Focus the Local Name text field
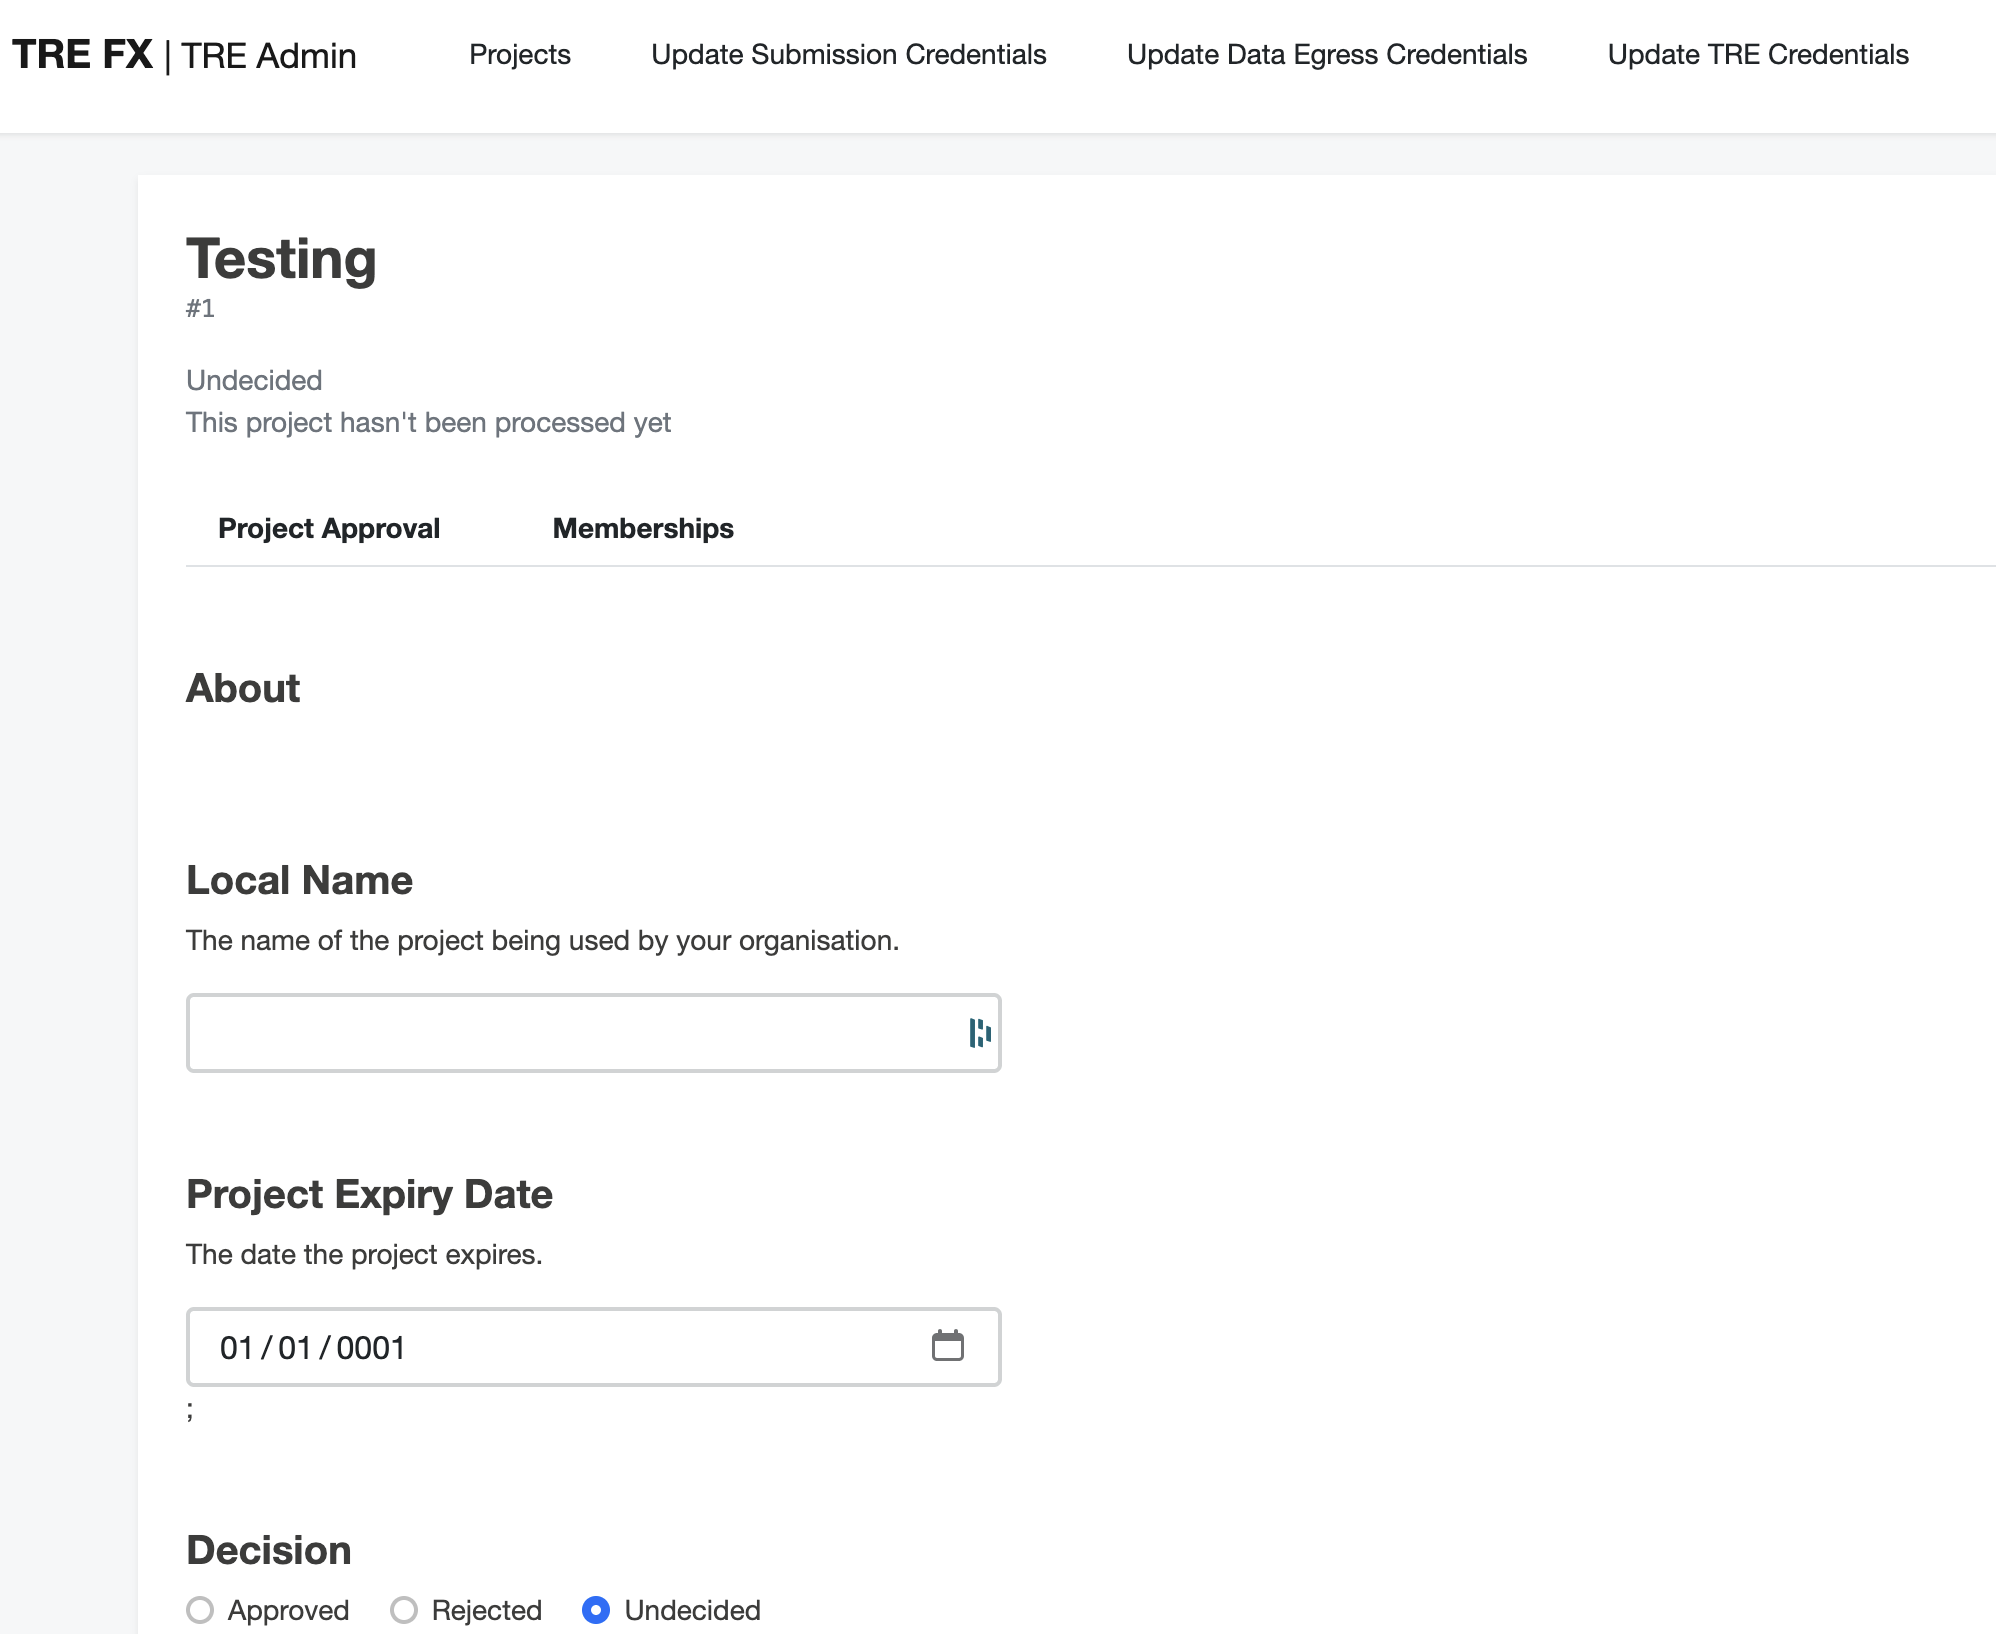 coord(593,1033)
